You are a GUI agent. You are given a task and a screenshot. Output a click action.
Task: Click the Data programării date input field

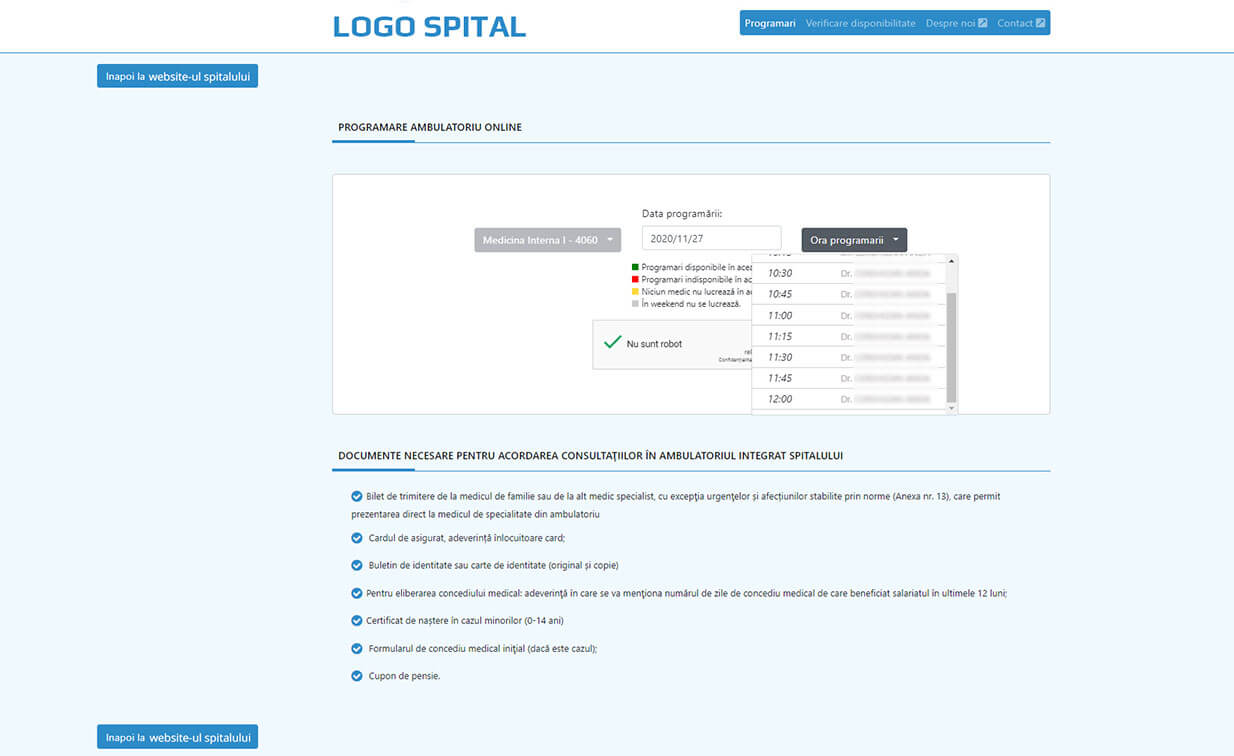(x=711, y=239)
